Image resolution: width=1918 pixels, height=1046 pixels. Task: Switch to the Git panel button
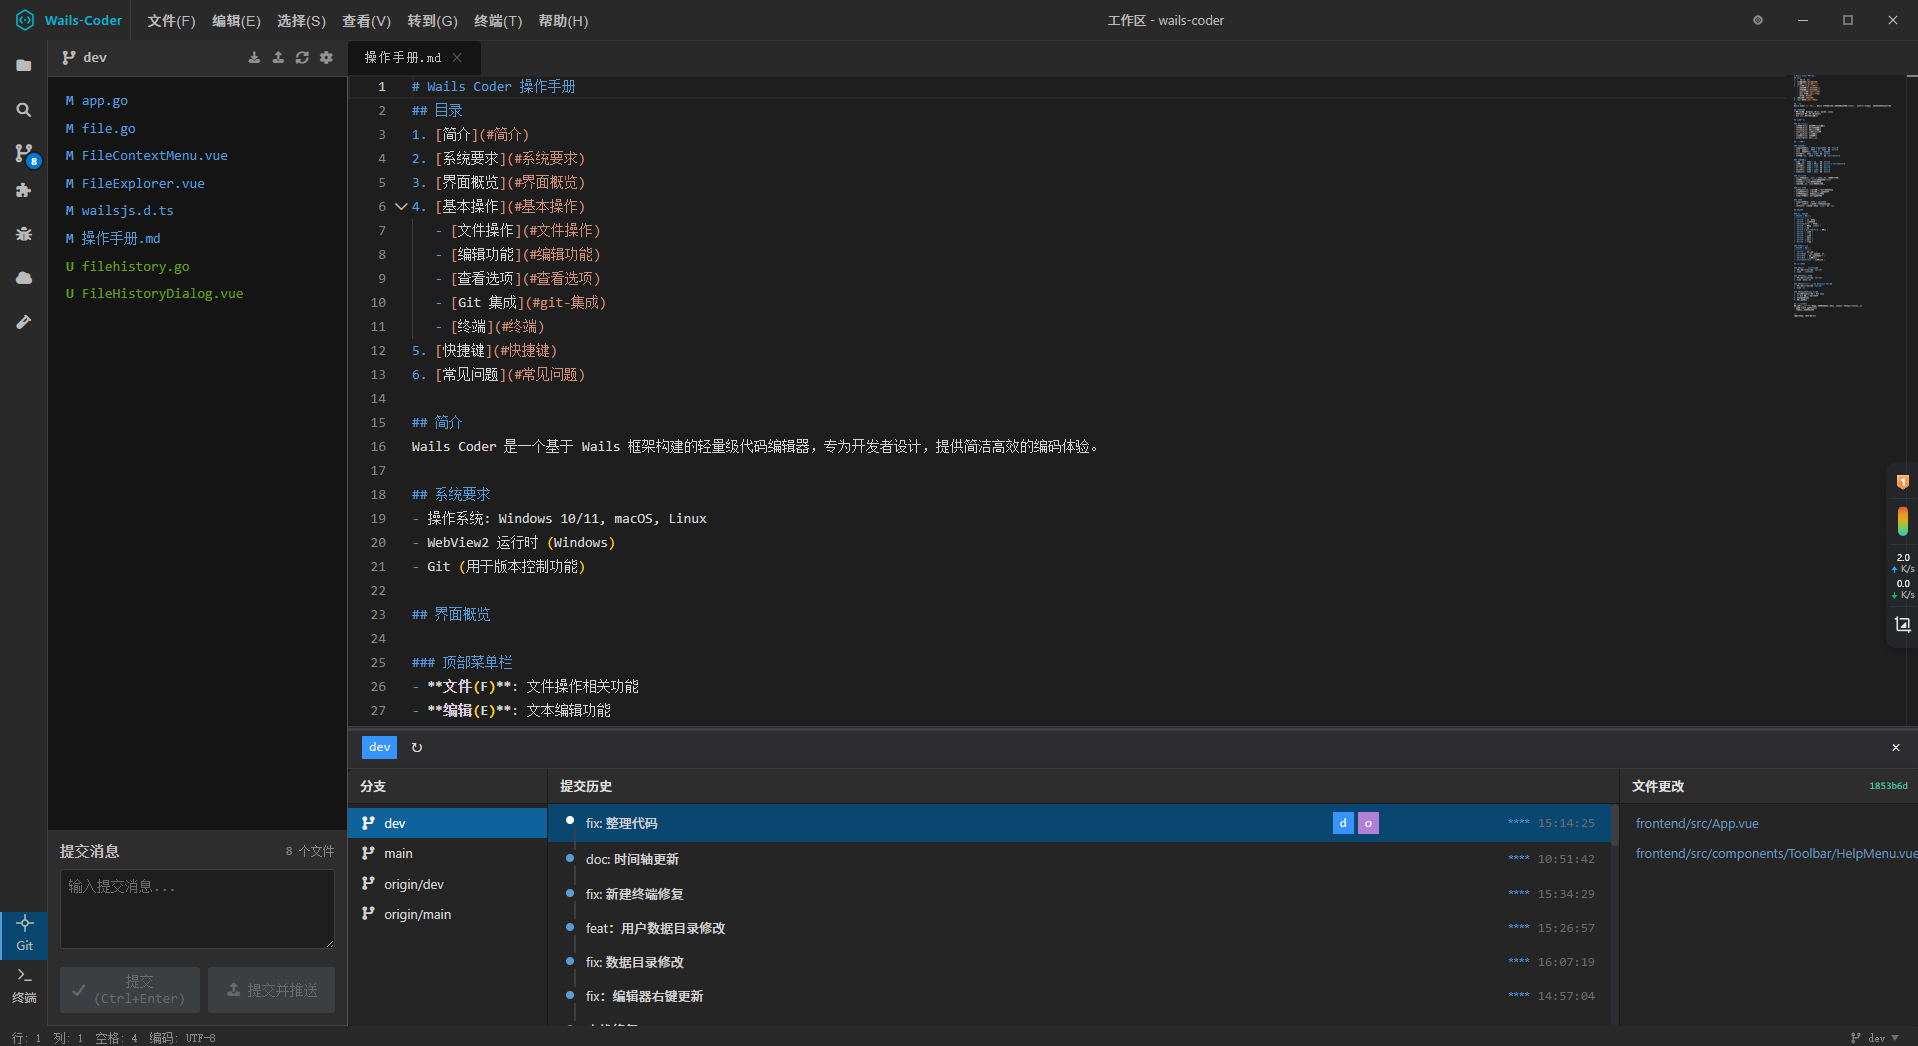click(x=24, y=934)
